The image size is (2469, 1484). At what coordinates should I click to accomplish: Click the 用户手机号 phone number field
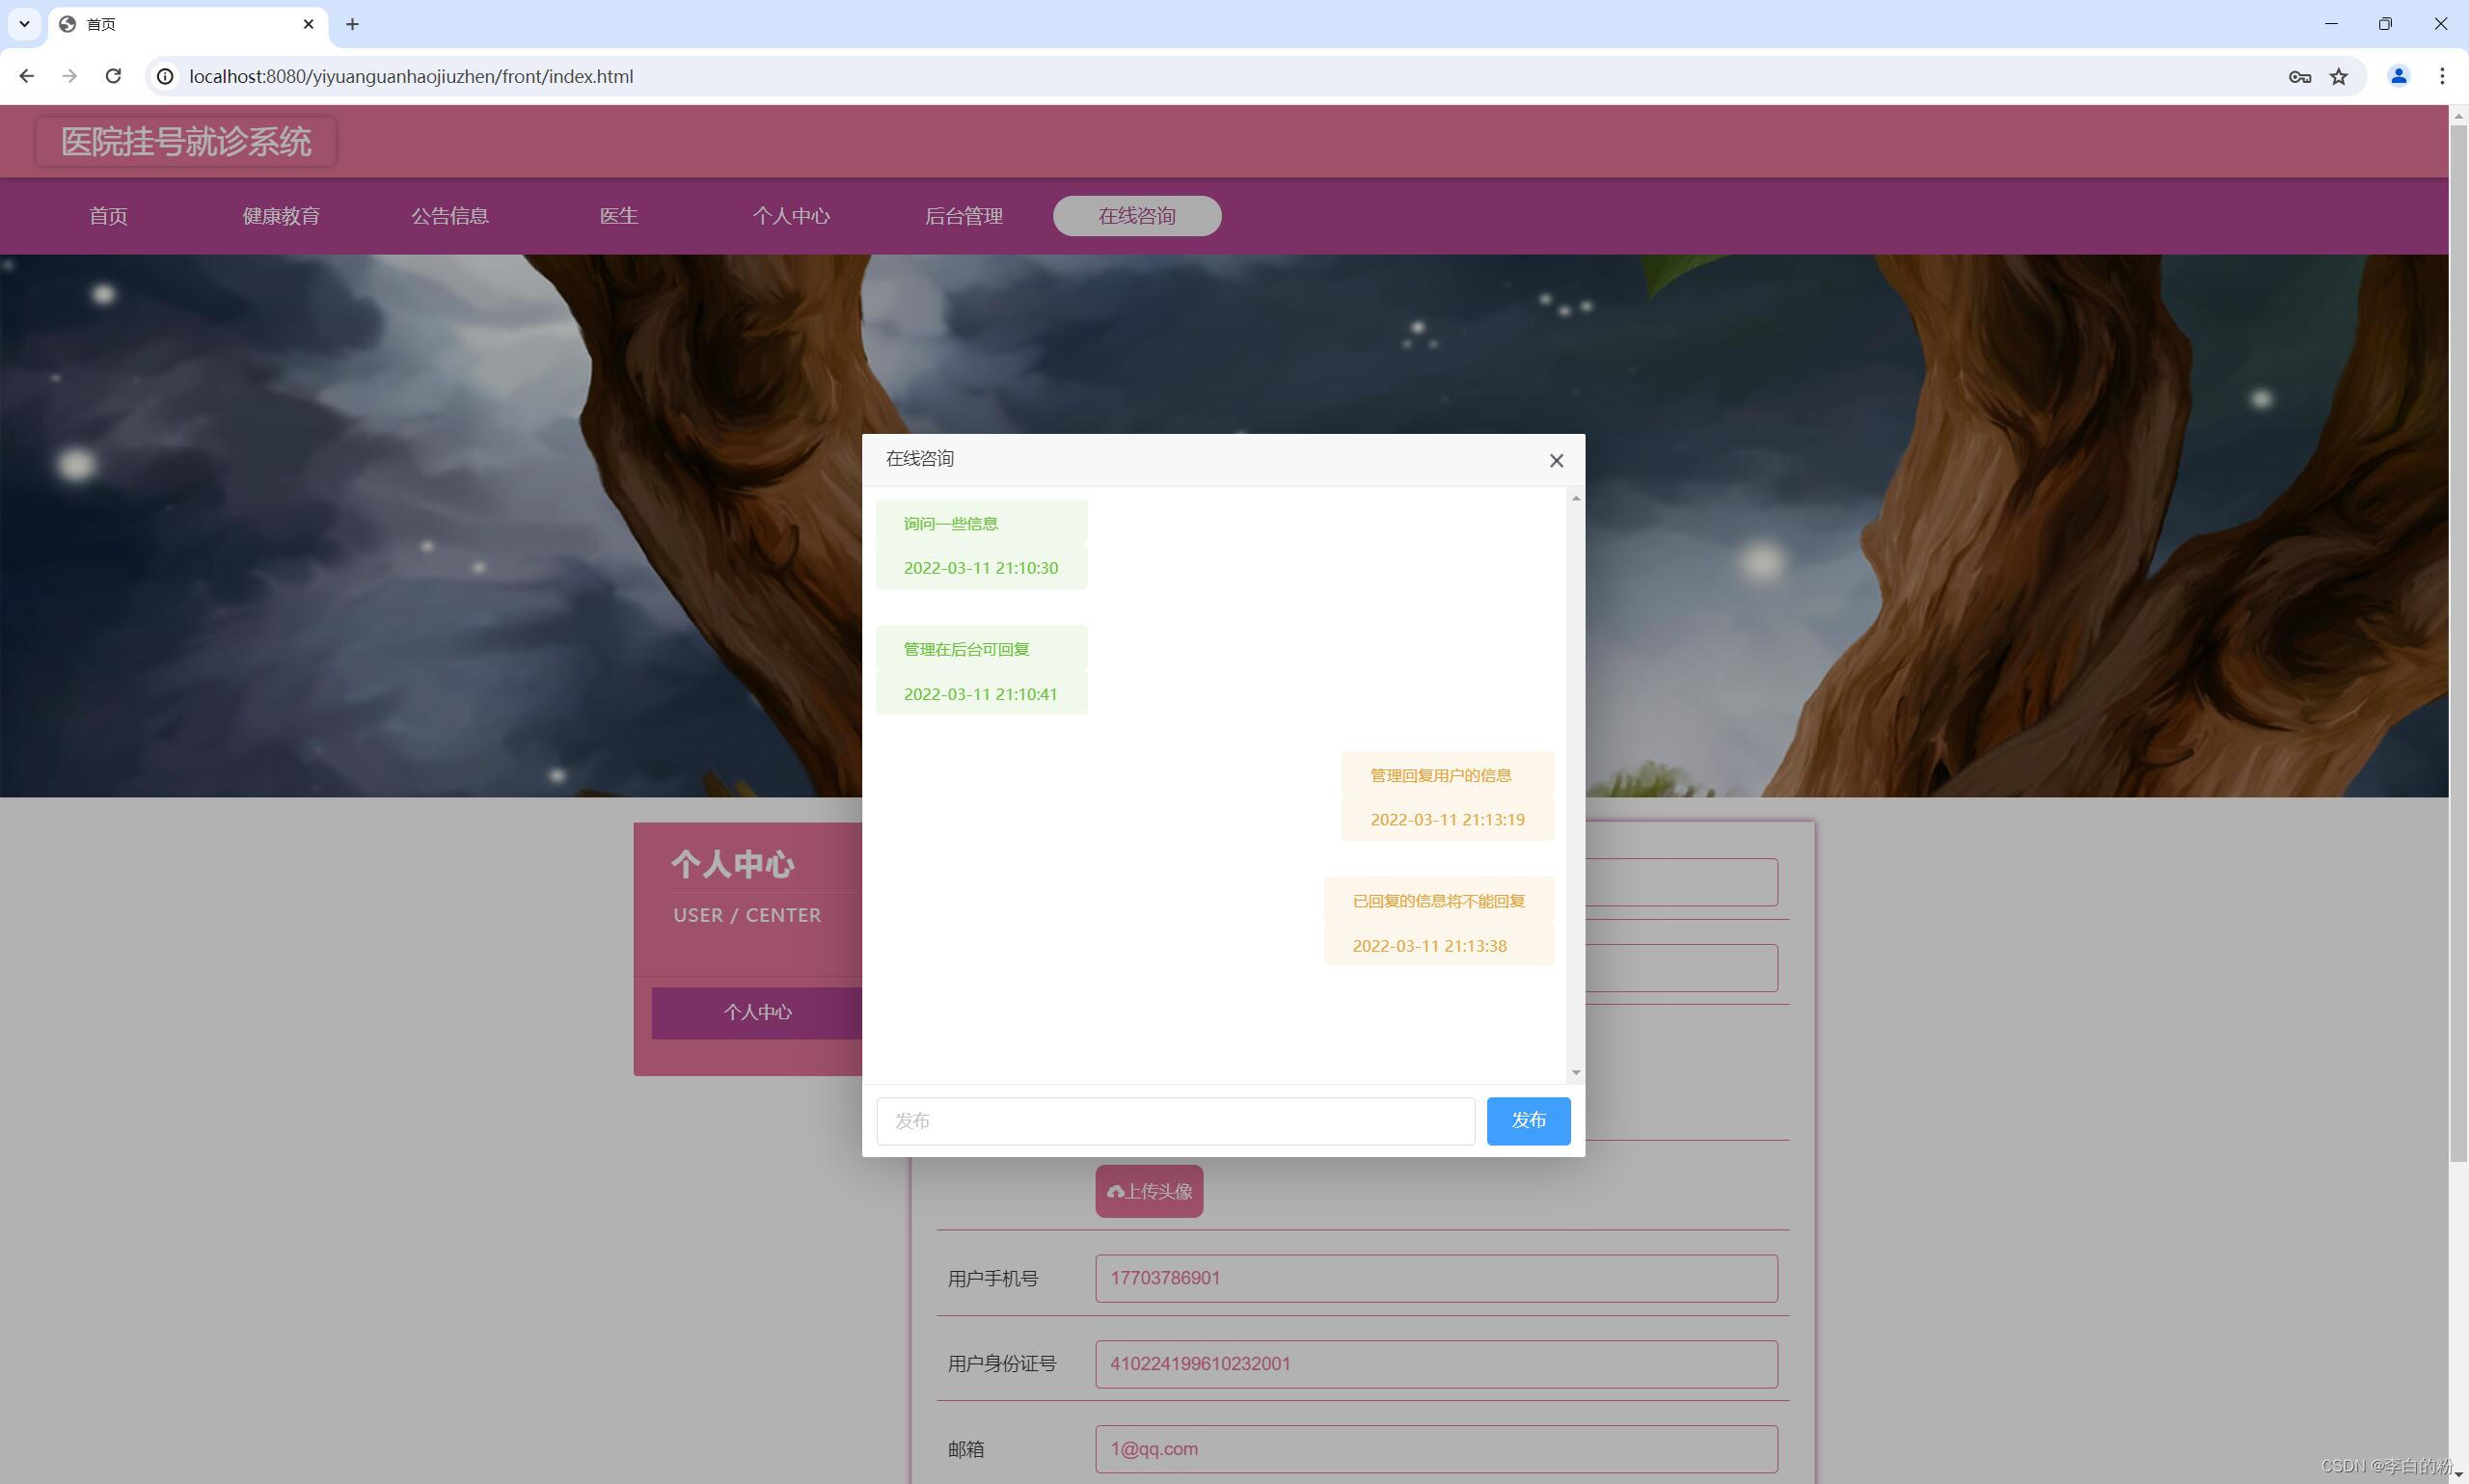point(1435,1278)
